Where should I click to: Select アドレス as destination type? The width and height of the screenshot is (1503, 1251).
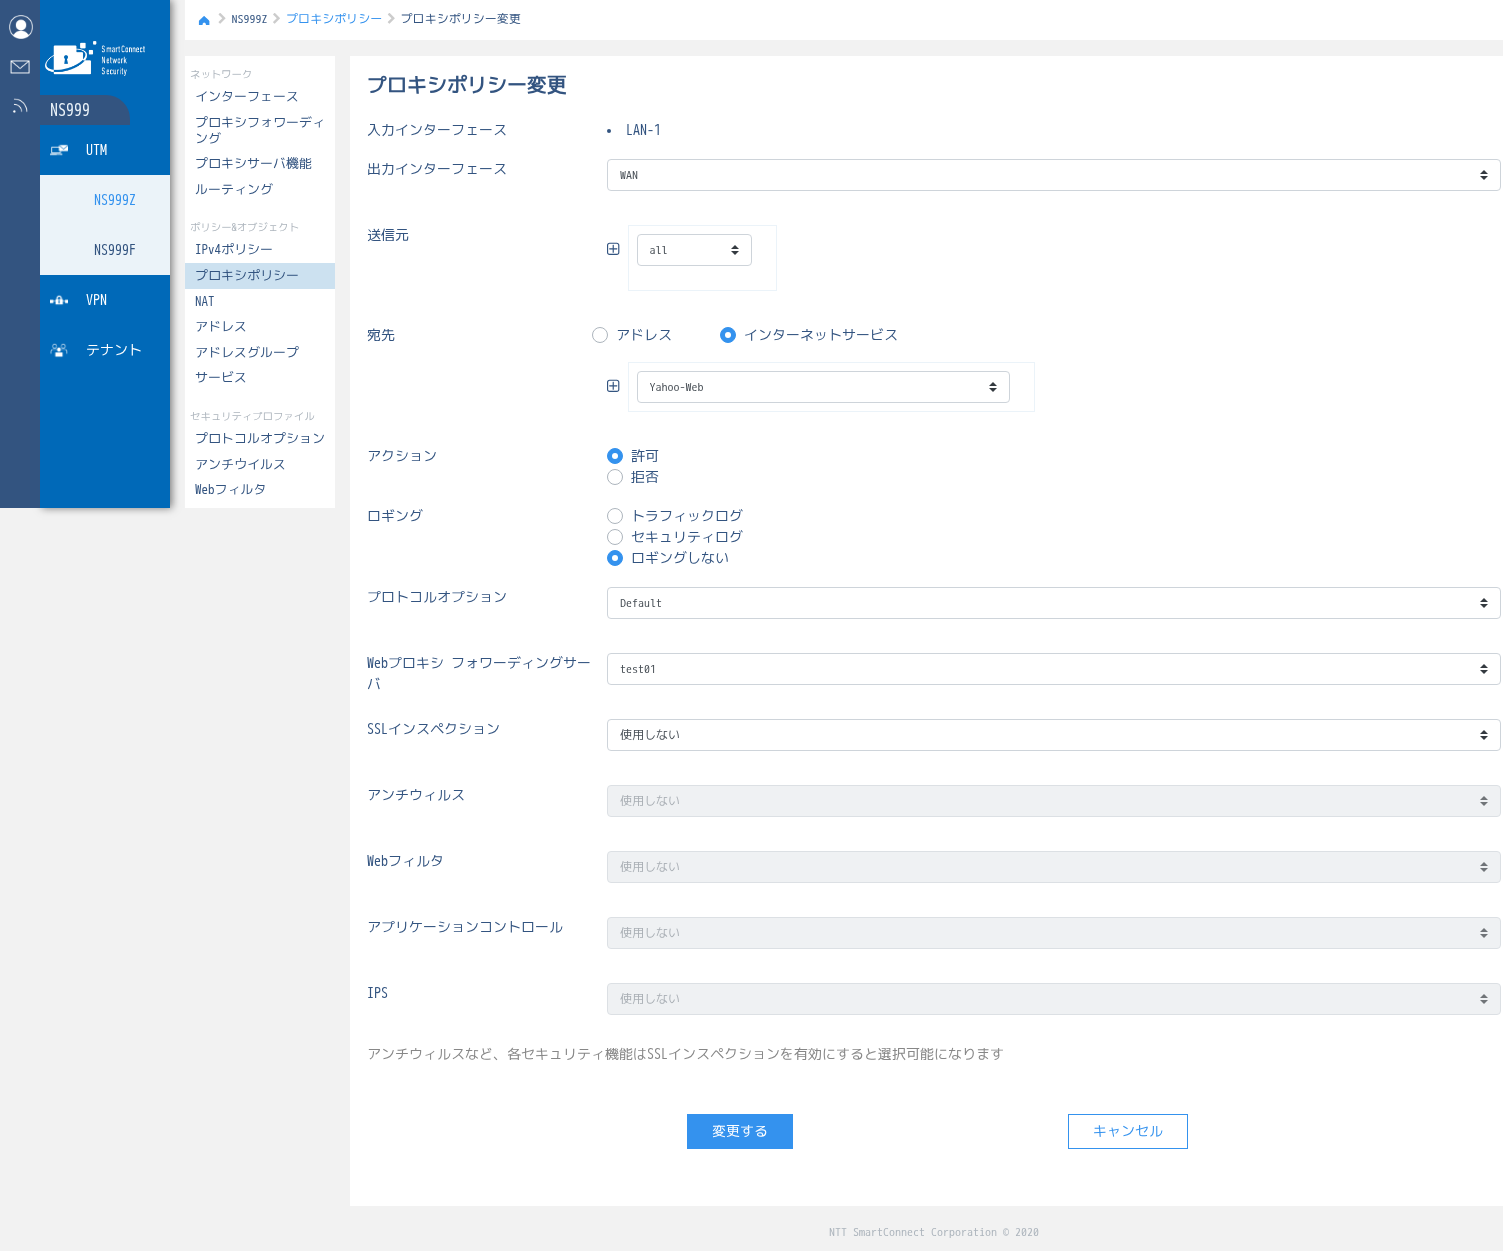pos(600,335)
